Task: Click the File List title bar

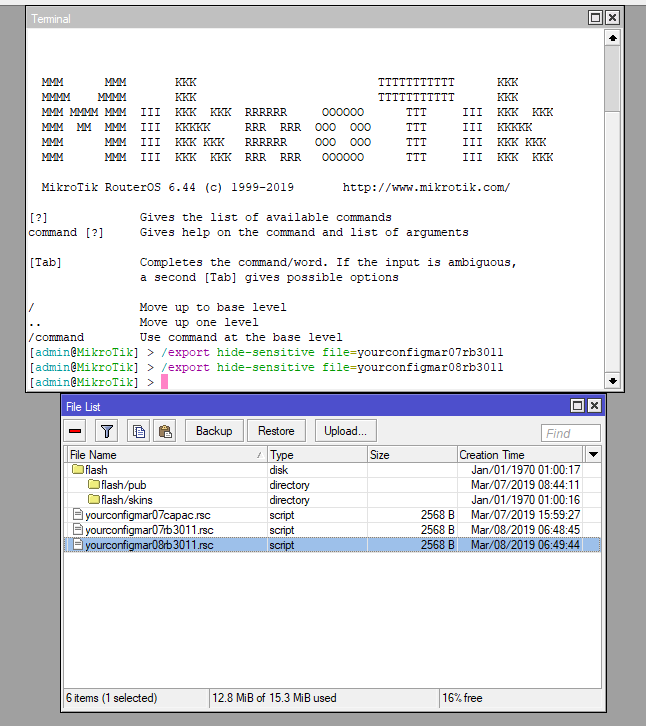Action: click(315, 407)
